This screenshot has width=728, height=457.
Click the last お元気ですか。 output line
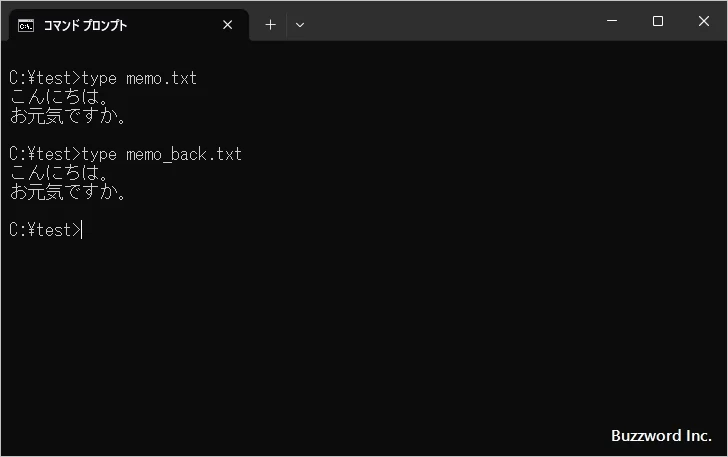click(68, 192)
